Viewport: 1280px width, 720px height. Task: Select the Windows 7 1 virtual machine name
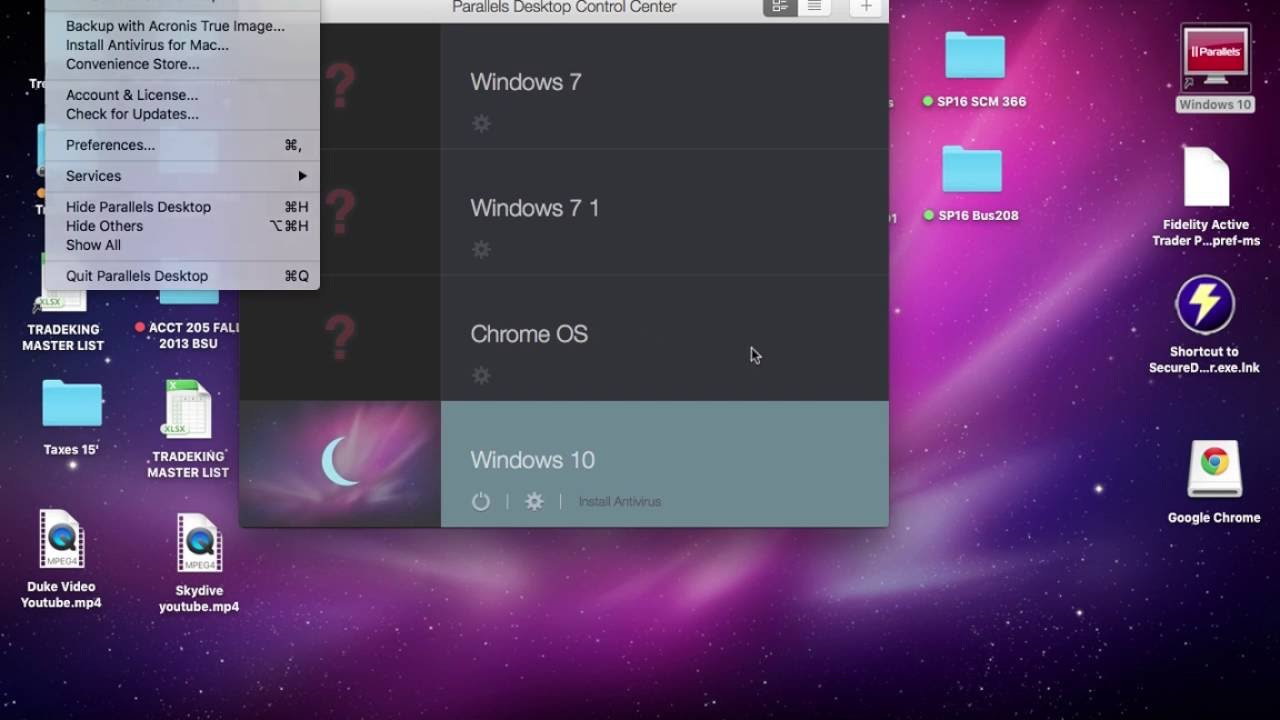pyautogui.click(x=535, y=208)
